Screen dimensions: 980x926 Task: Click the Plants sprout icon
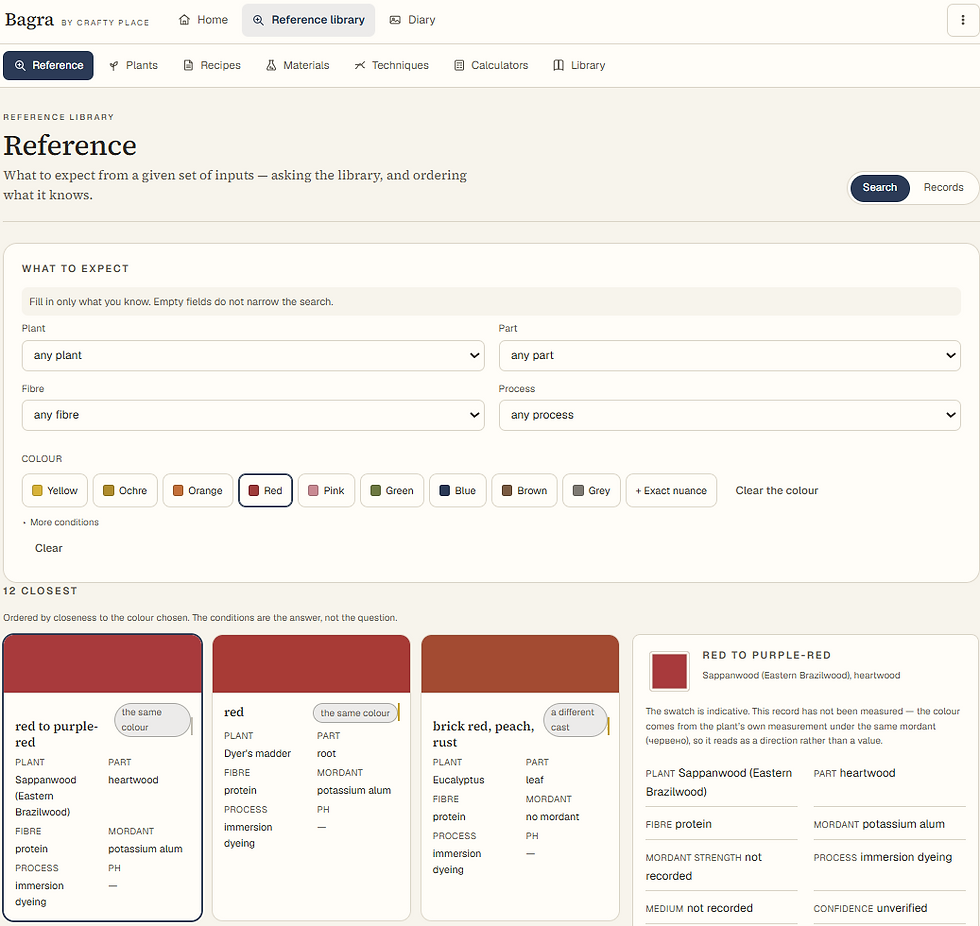click(114, 66)
